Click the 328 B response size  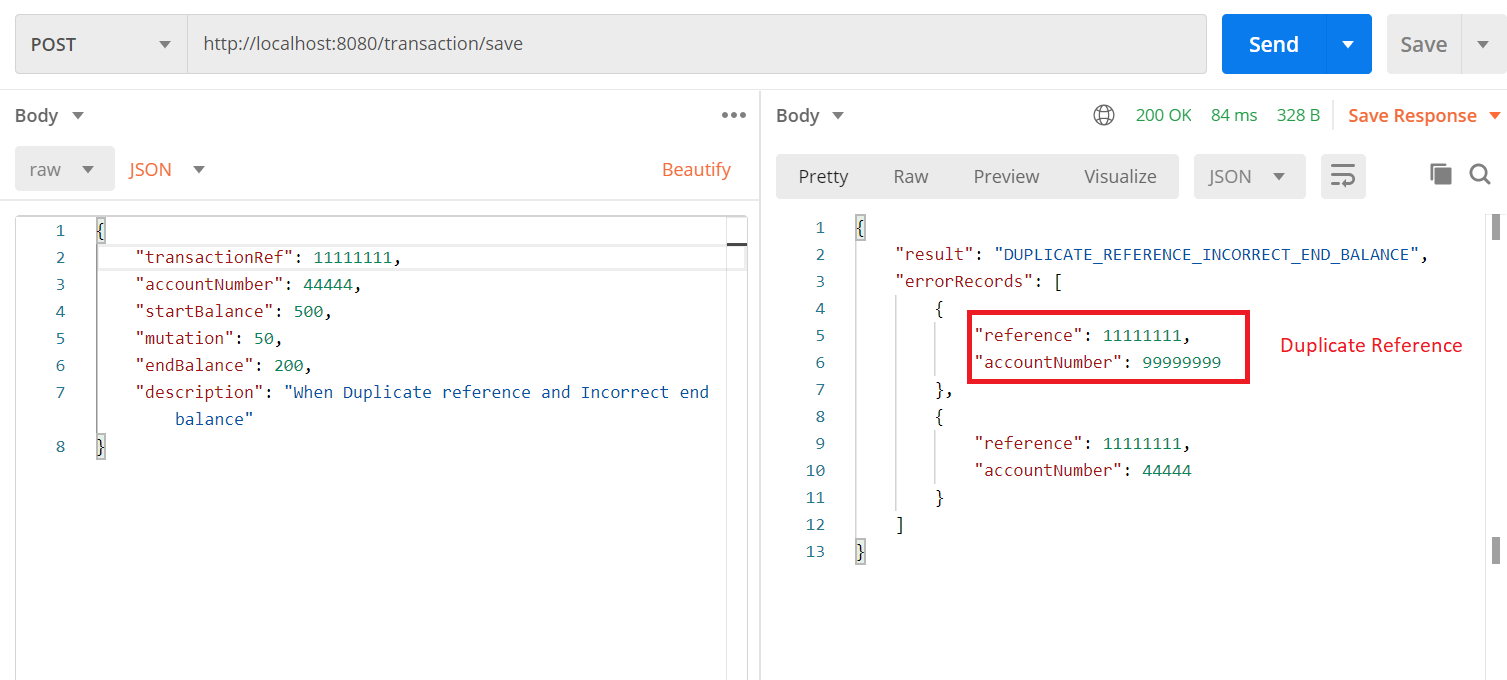(x=1298, y=115)
